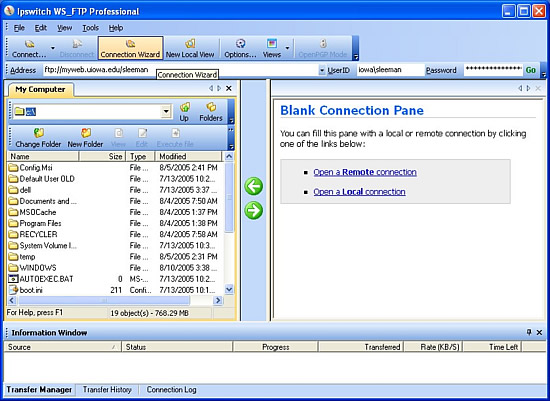The width and height of the screenshot is (550, 401).
Task: Click Open a Local connection link
Action: coord(359,192)
